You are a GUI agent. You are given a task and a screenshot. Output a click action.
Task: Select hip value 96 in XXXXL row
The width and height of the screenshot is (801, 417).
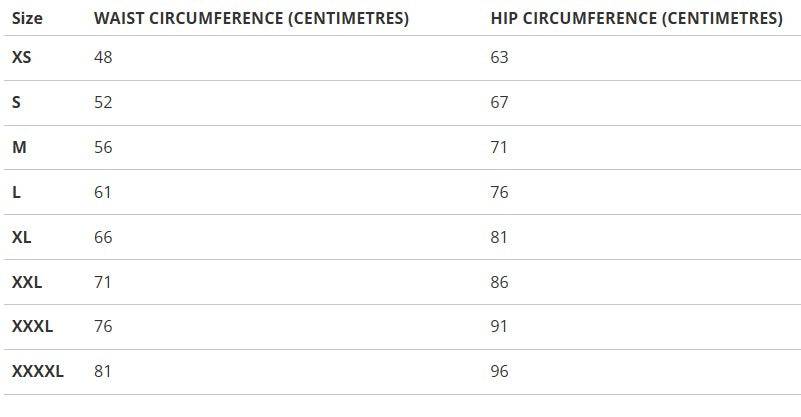click(499, 371)
